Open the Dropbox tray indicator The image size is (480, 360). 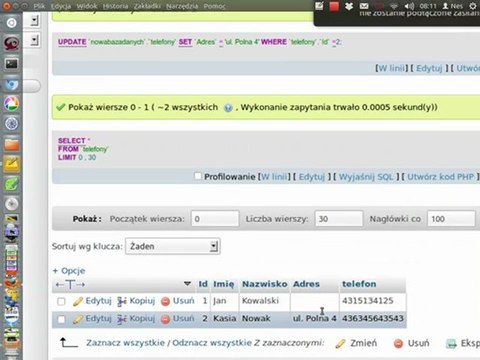click(349, 6)
